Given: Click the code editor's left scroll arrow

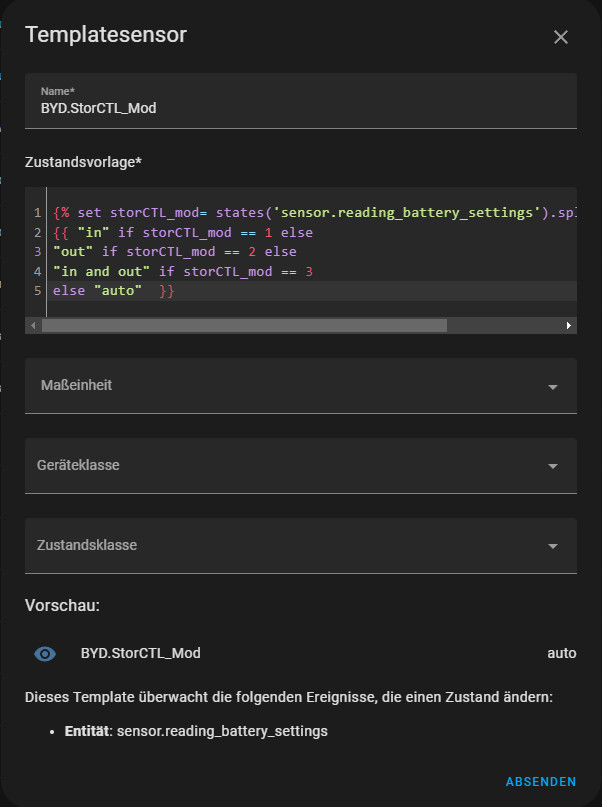Looking at the screenshot, I should tap(32, 325).
